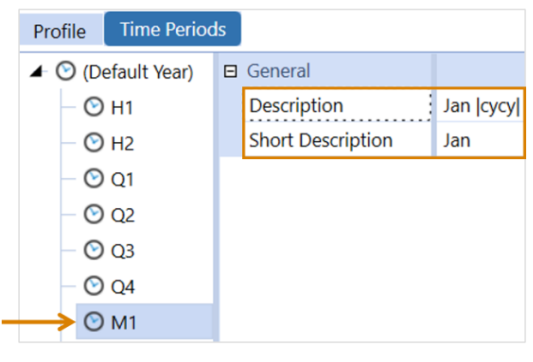Collapse the General property section
The width and height of the screenshot is (533, 362).
pos(230,71)
